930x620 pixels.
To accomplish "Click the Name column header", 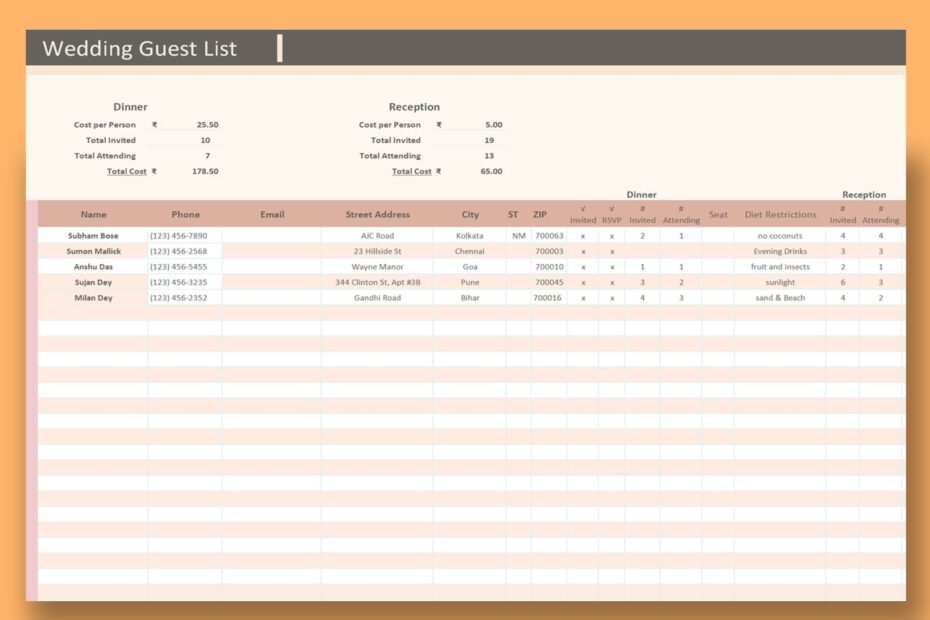I will [94, 214].
